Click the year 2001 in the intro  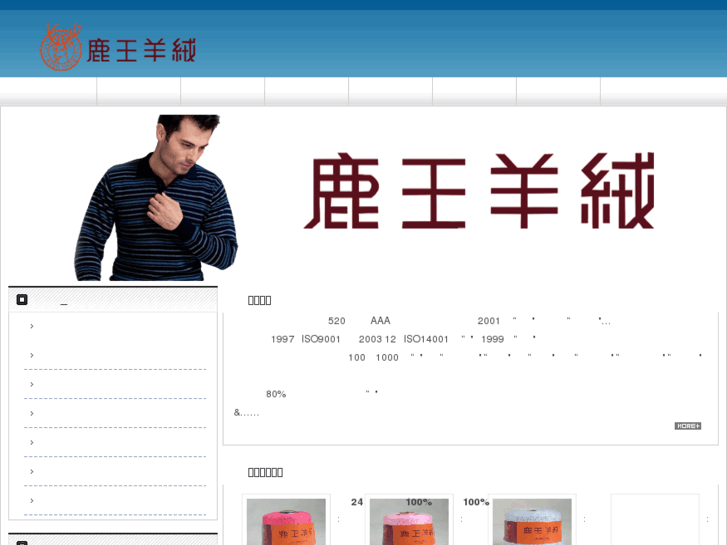click(489, 321)
